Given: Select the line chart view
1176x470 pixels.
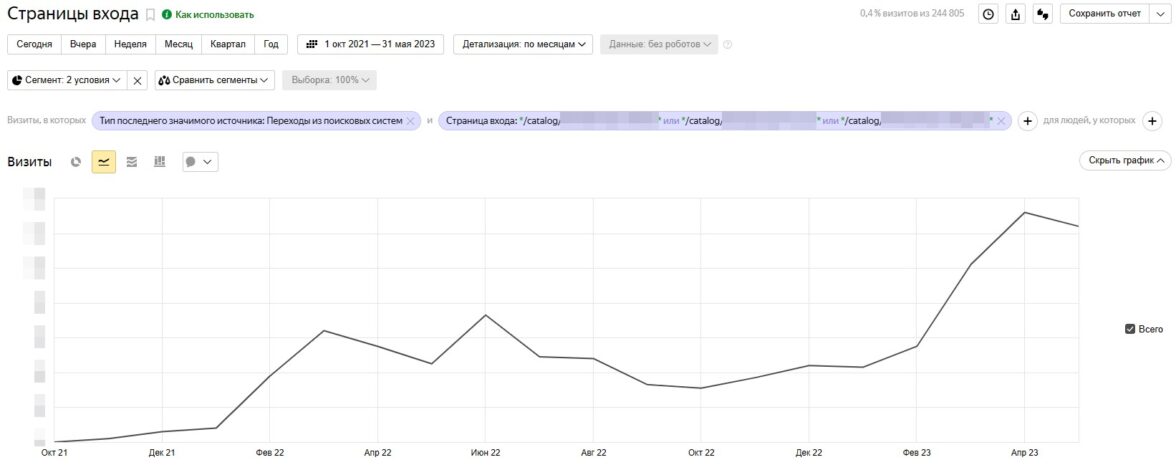Looking at the screenshot, I should tap(104, 162).
